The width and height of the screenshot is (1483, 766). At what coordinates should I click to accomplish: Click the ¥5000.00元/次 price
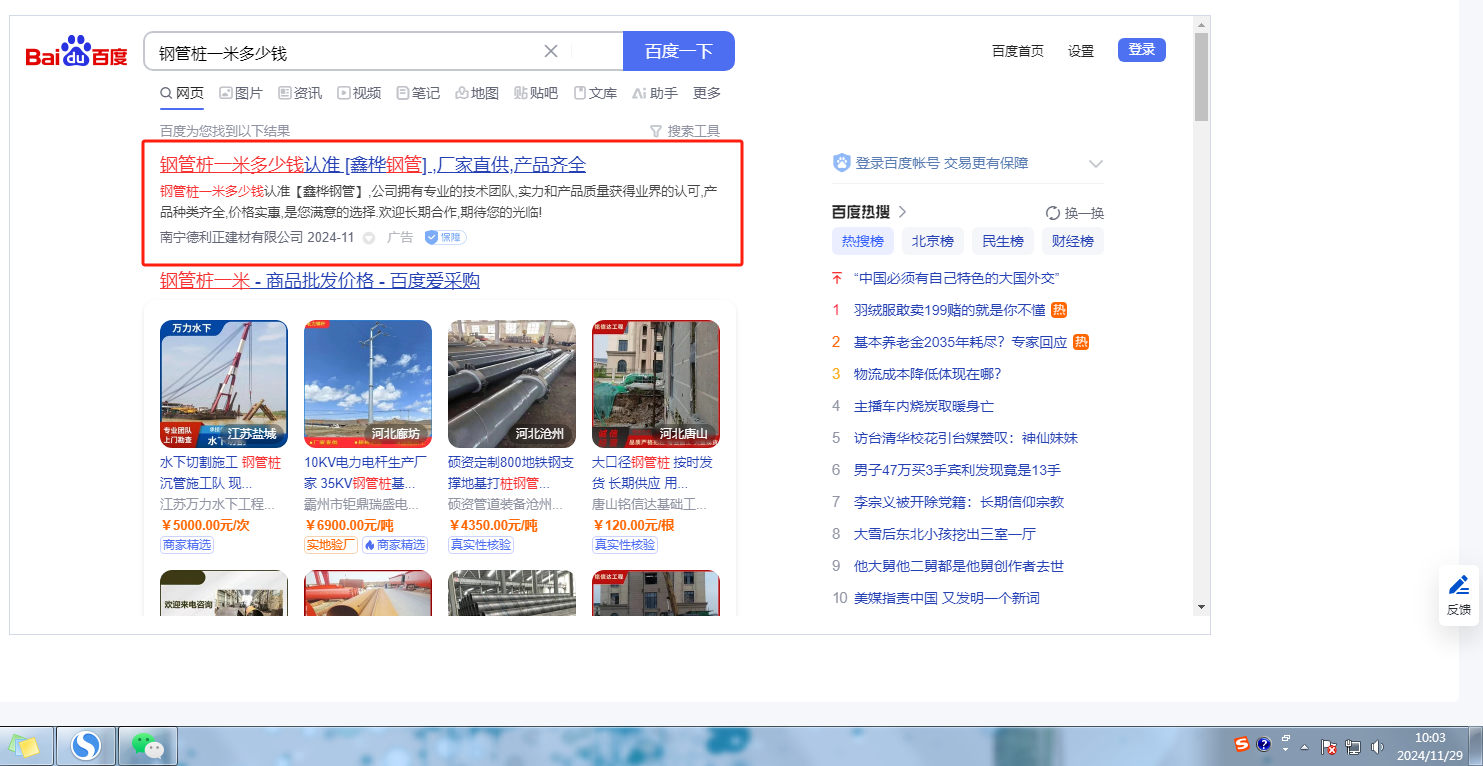pyautogui.click(x=205, y=525)
